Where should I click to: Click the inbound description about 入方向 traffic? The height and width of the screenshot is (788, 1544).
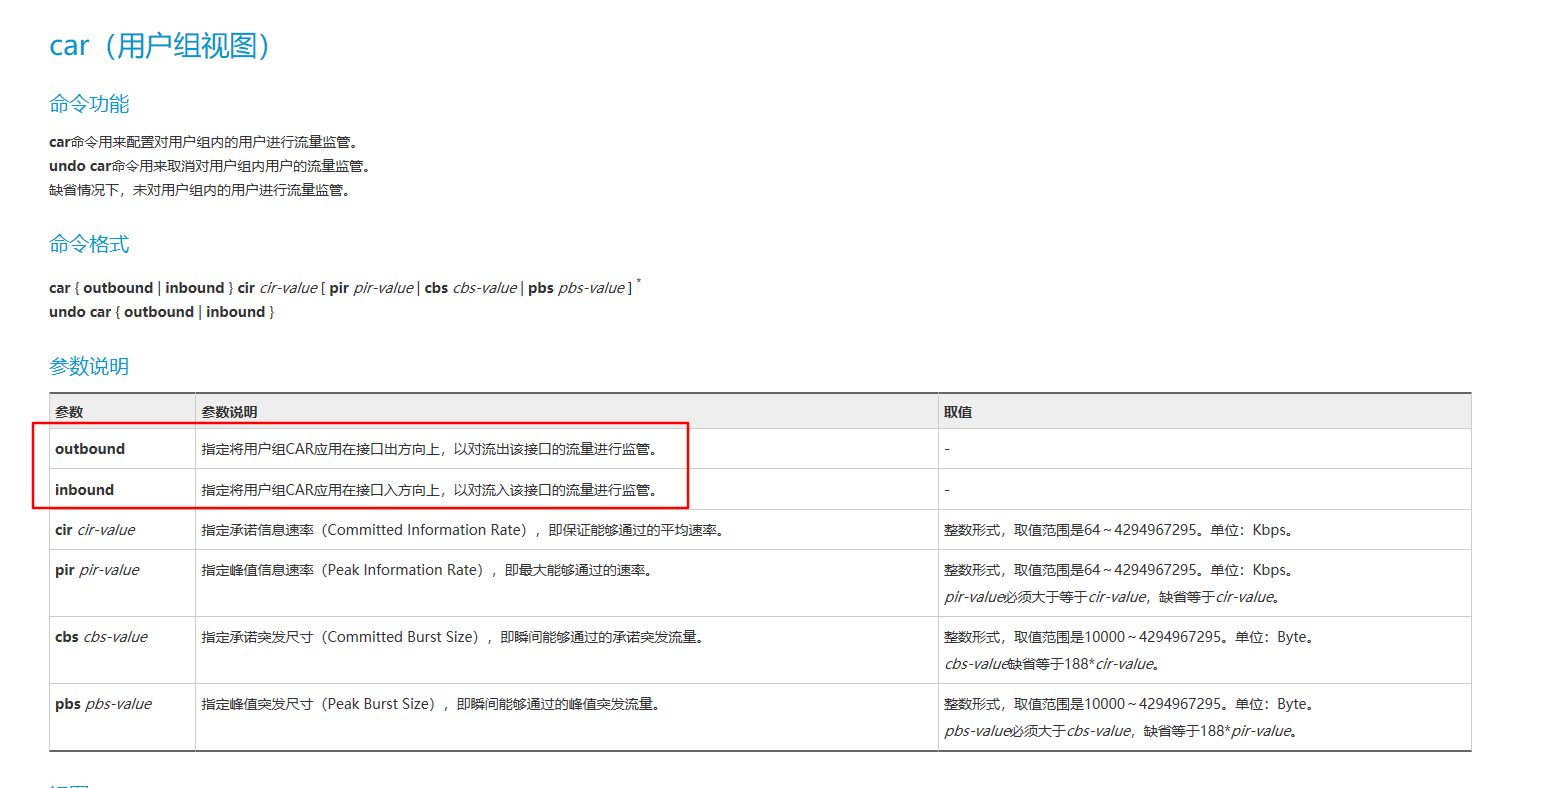tap(431, 490)
